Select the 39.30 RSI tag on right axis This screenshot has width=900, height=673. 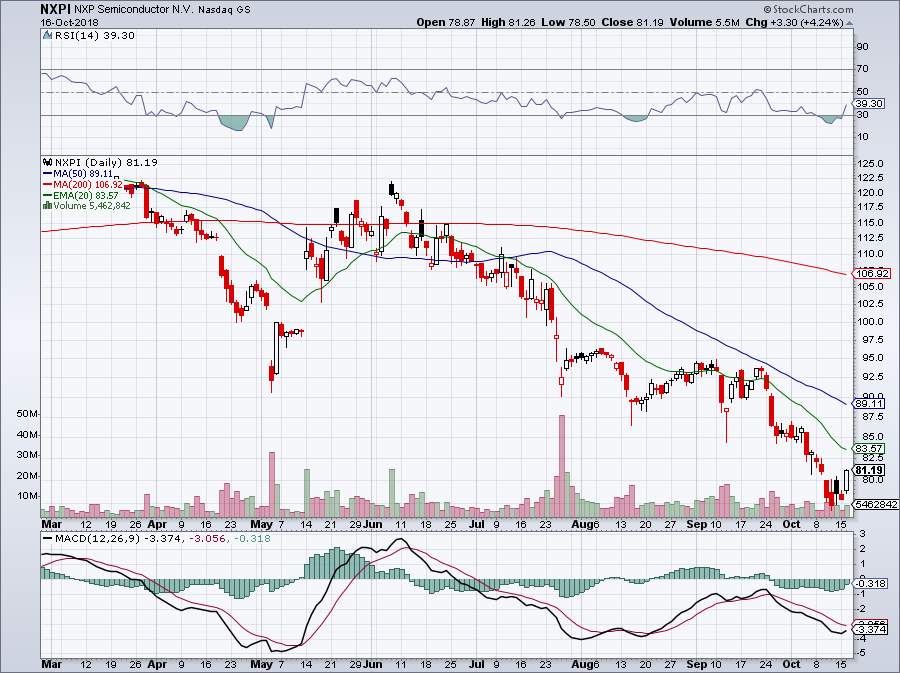868,104
